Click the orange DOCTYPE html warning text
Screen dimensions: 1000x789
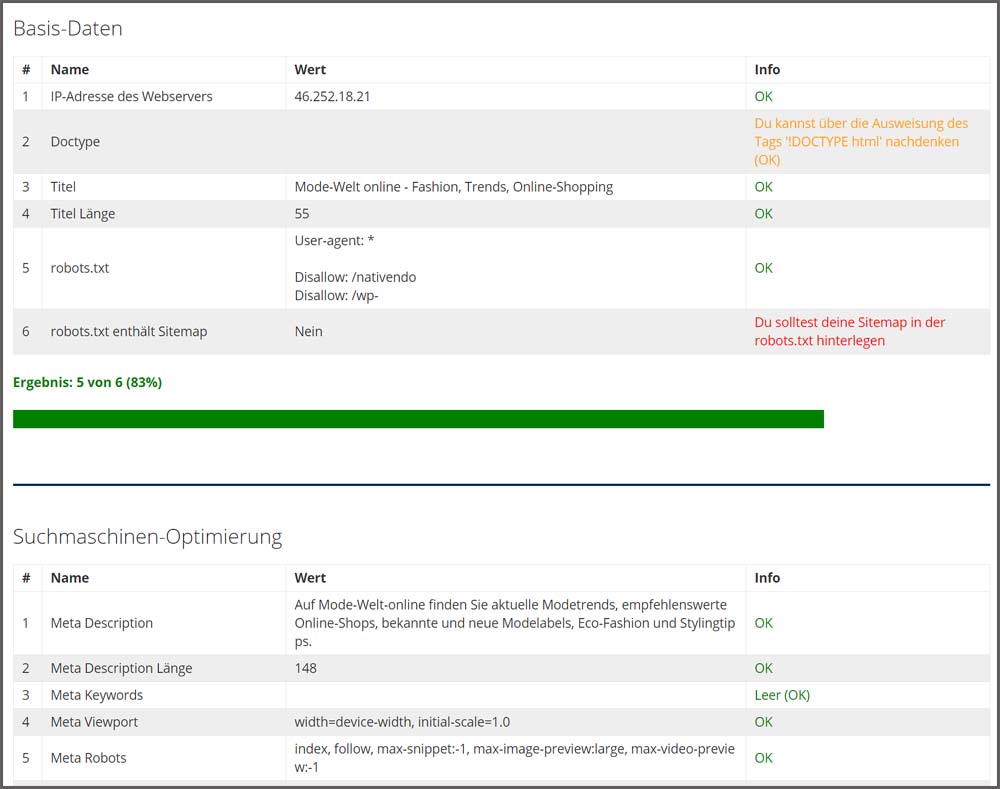pyautogui.click(x=861, y=141)
